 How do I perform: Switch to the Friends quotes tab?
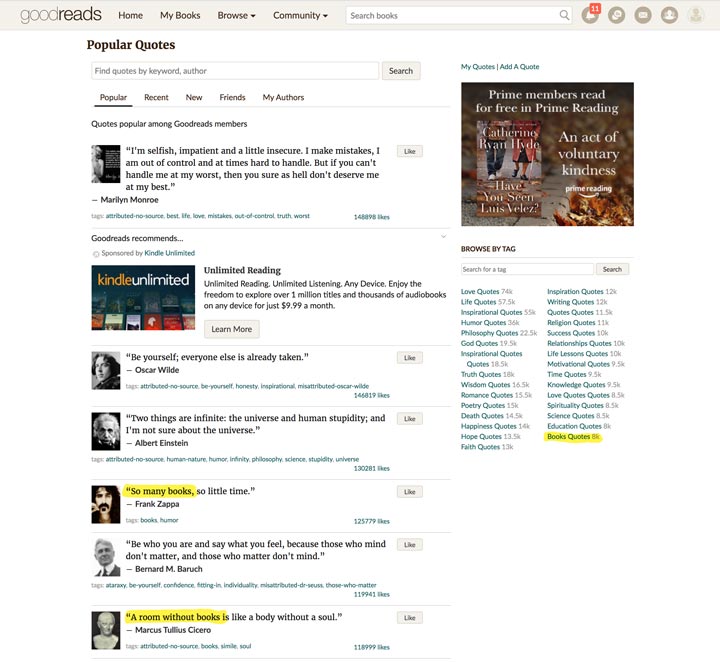232,97
